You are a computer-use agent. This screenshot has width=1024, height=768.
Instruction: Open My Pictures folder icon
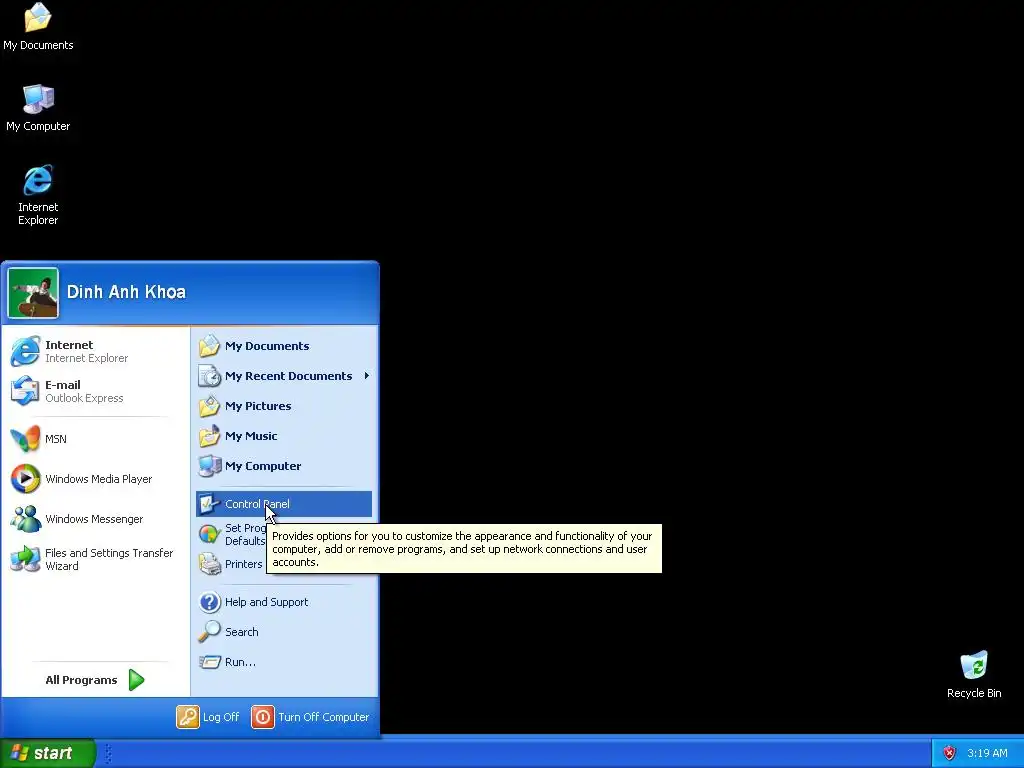coord(210,406)
